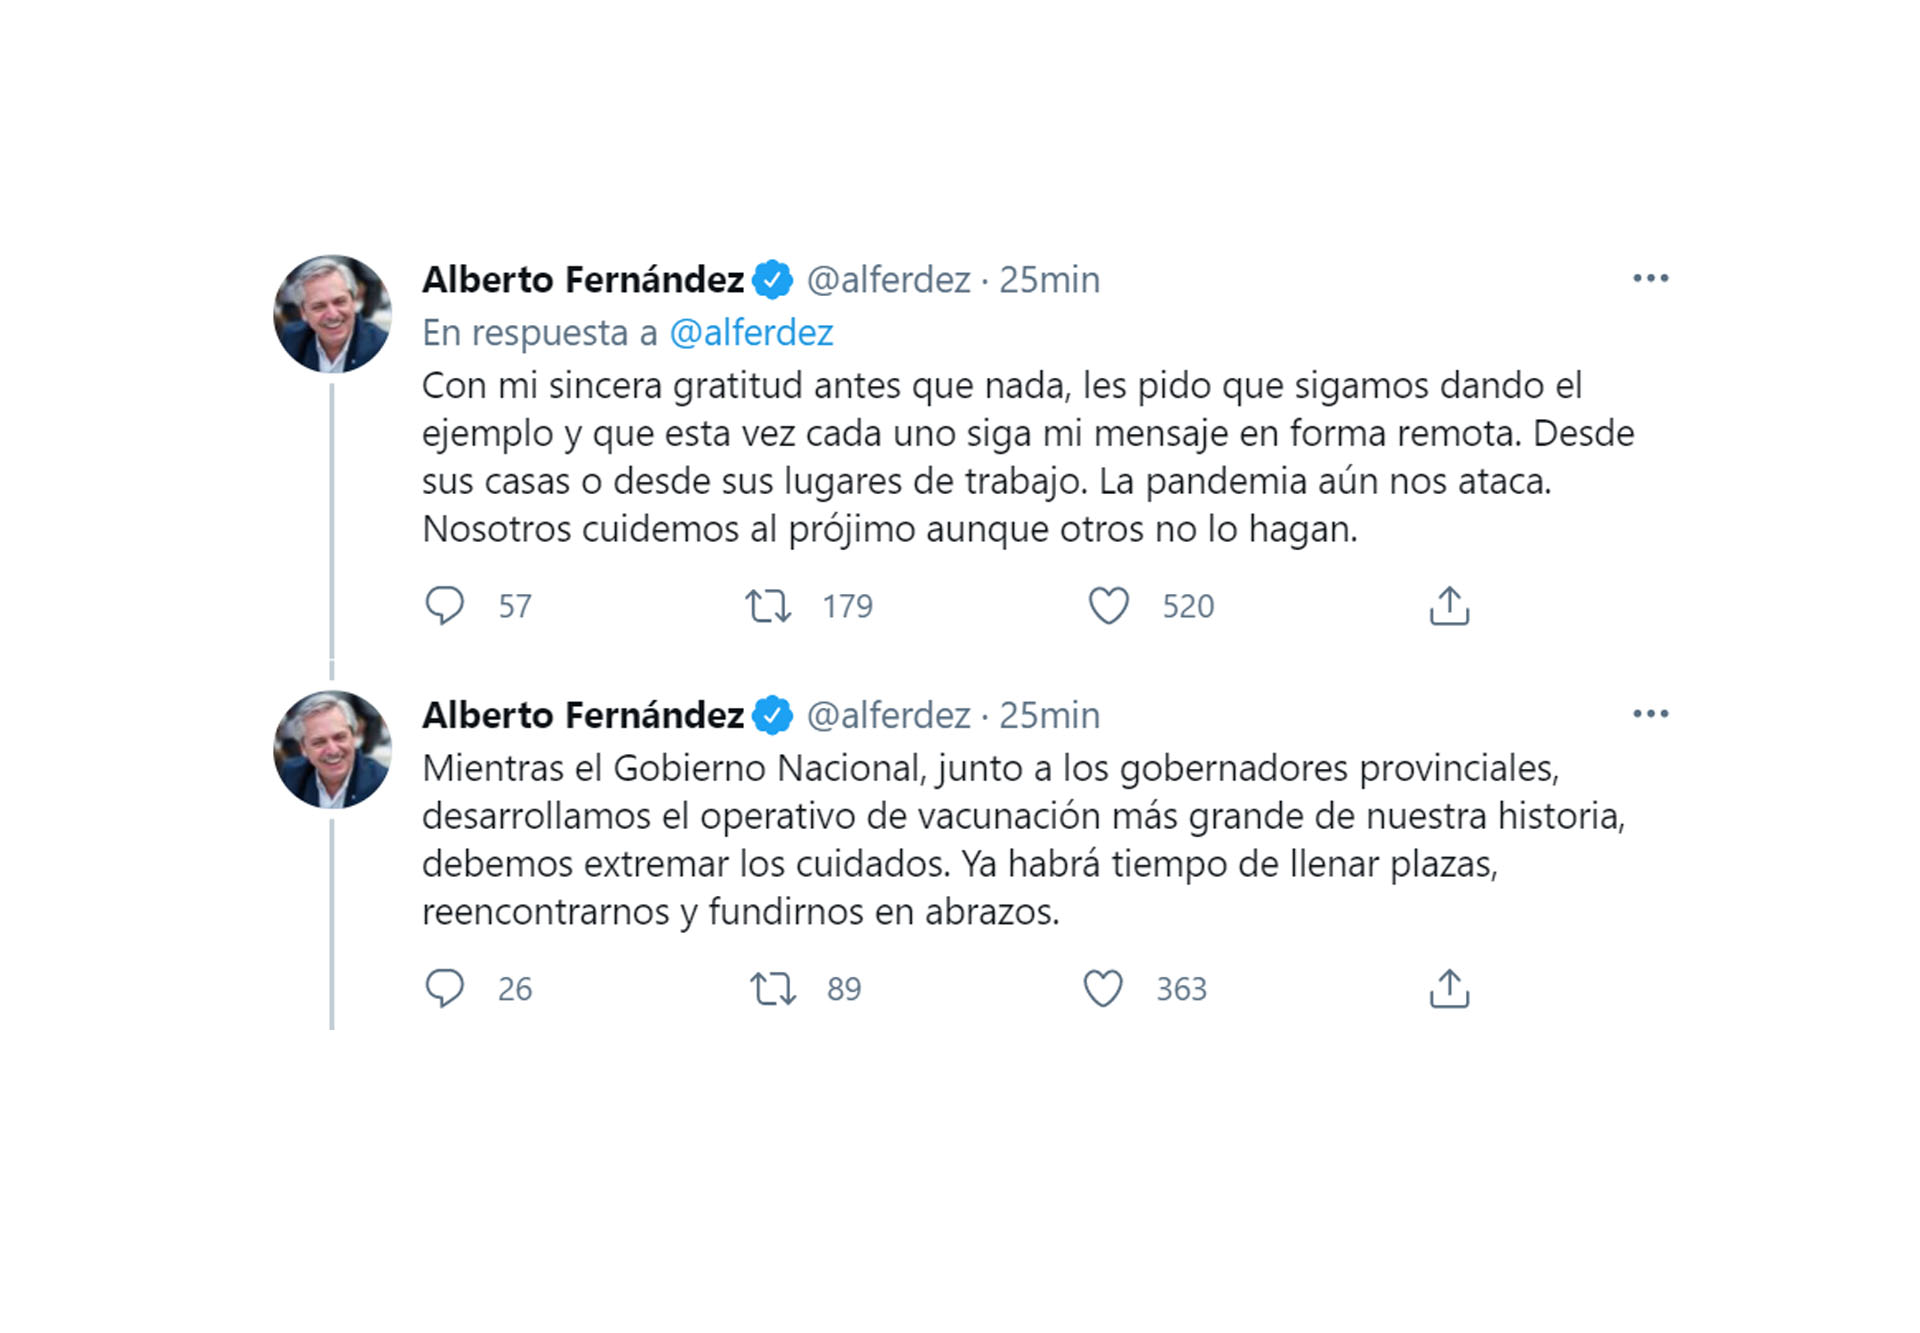This screenshot has height=1333, width=1920.
Task: Retweet the first tweet with 179 retweets
Action: 768,606
